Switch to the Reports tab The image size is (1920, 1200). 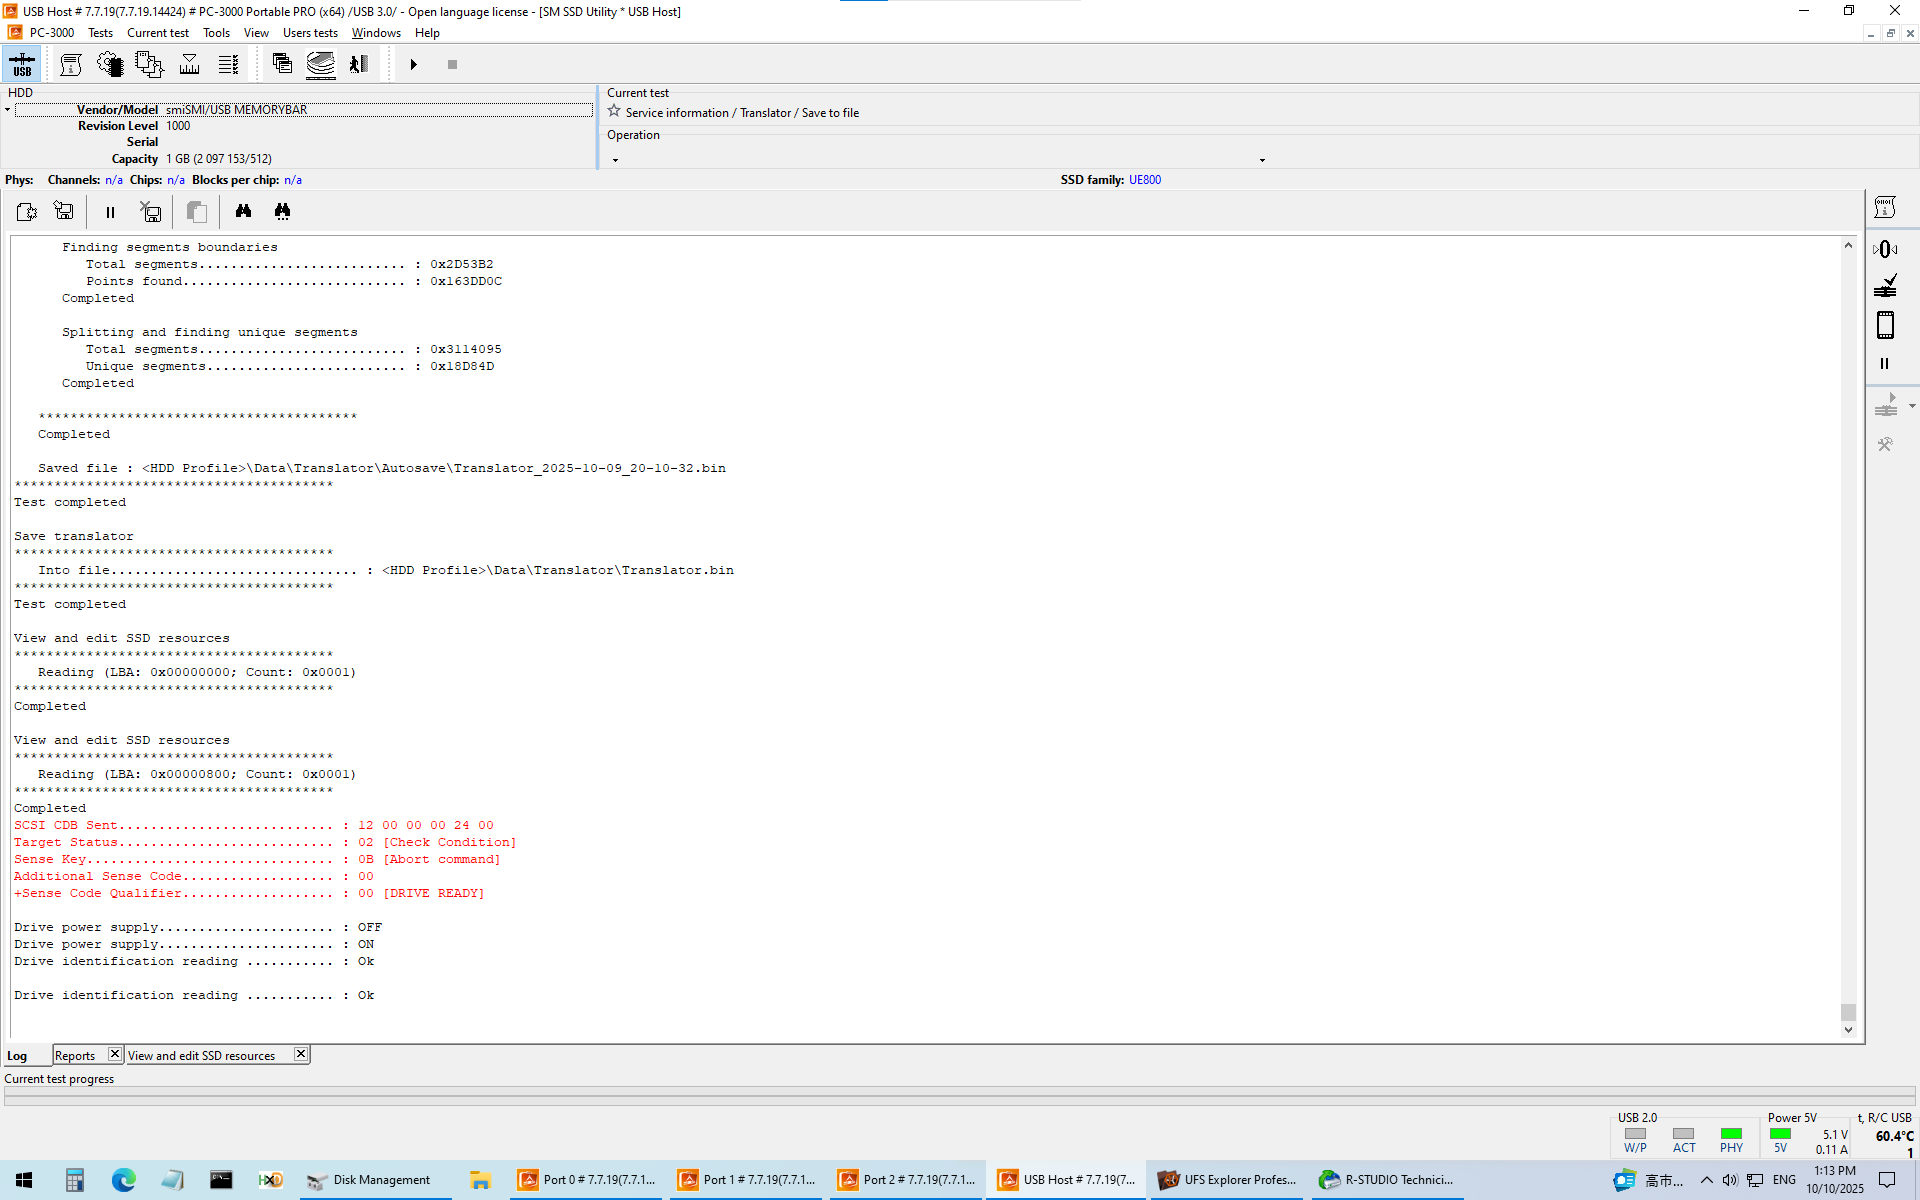point(75,1056)
